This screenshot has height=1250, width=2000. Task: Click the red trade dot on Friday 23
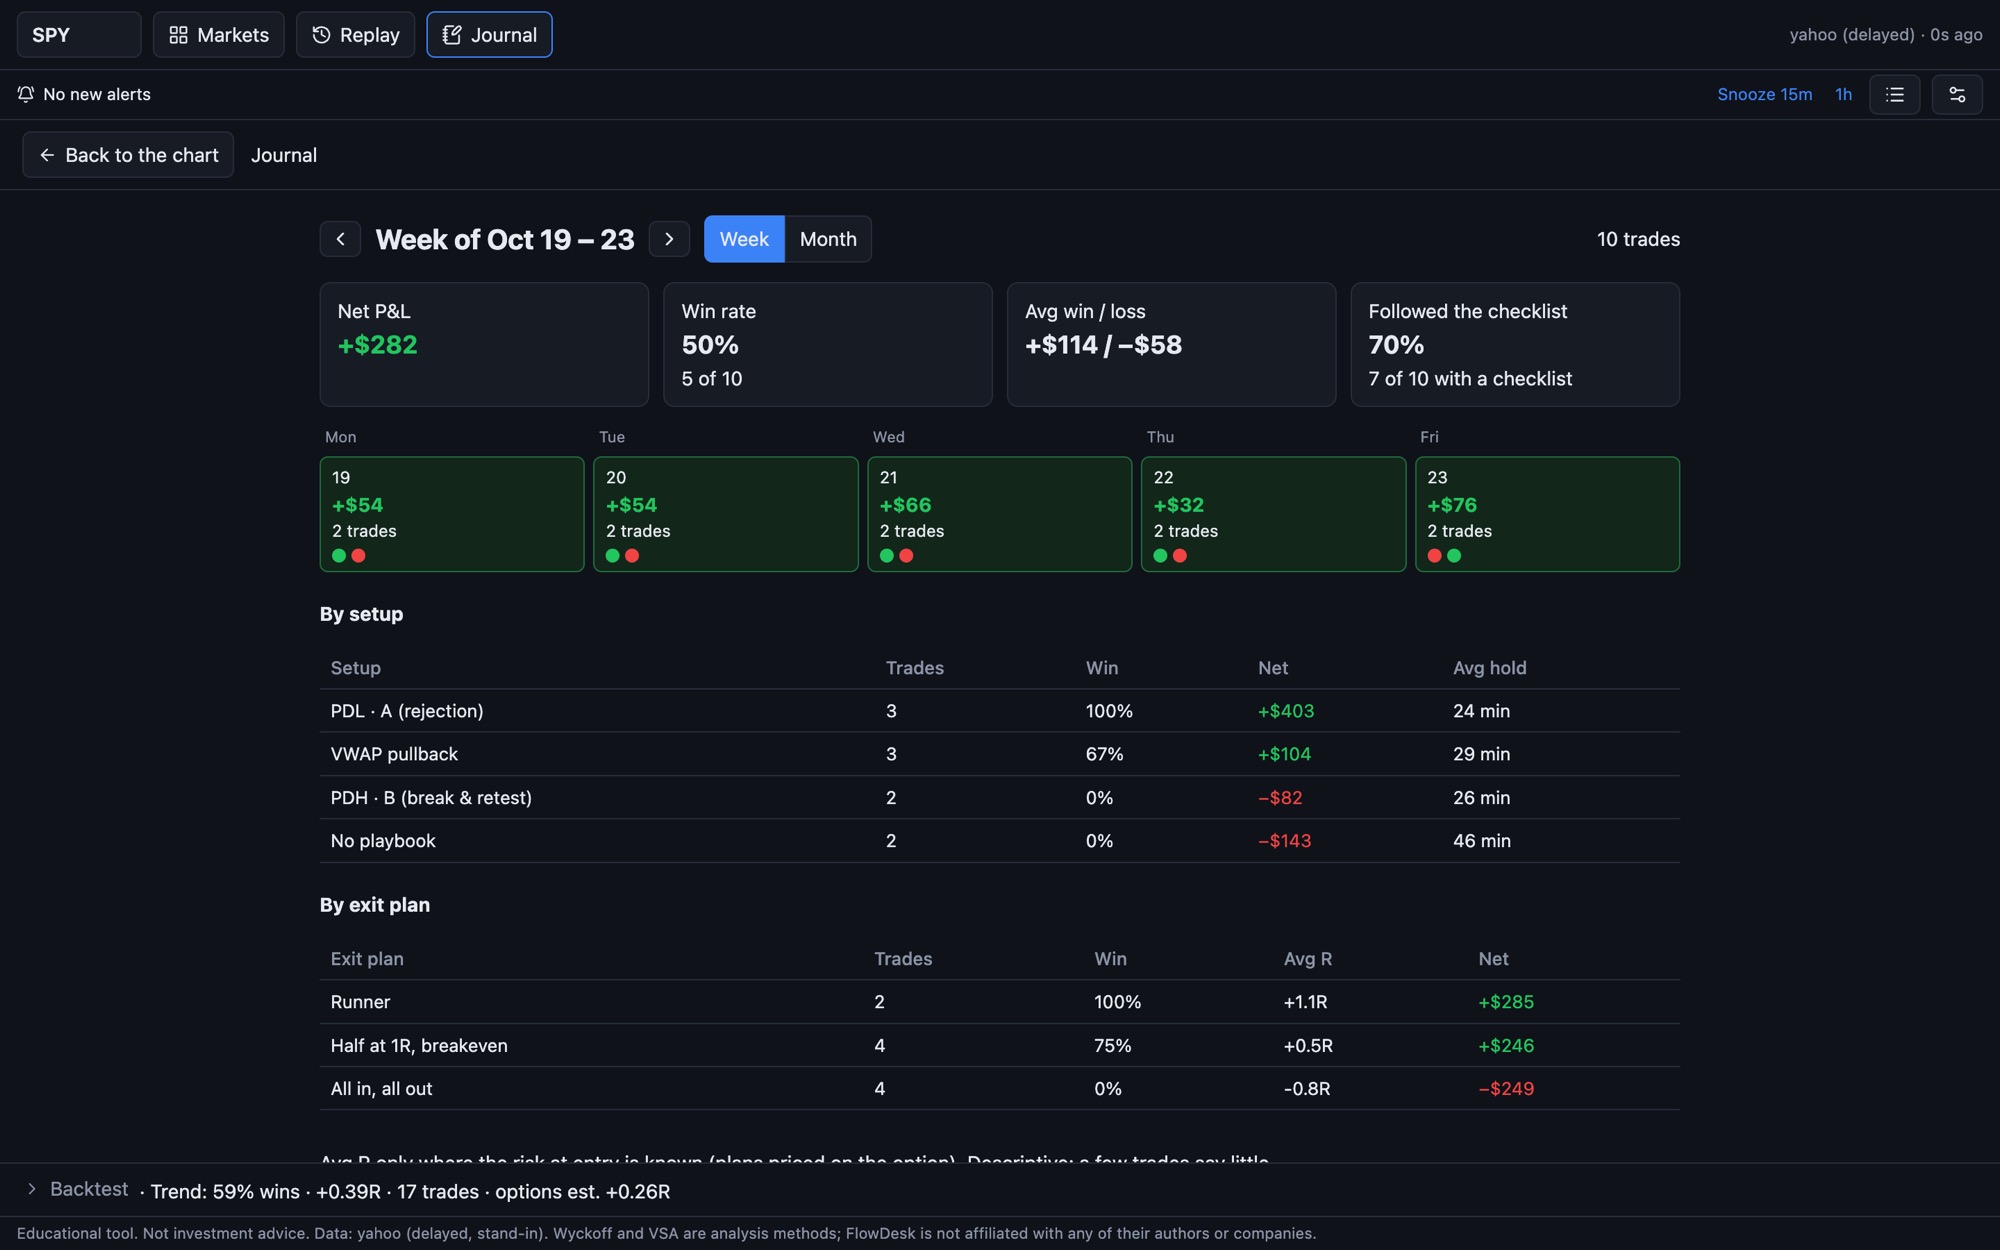tap(1434, 556)
